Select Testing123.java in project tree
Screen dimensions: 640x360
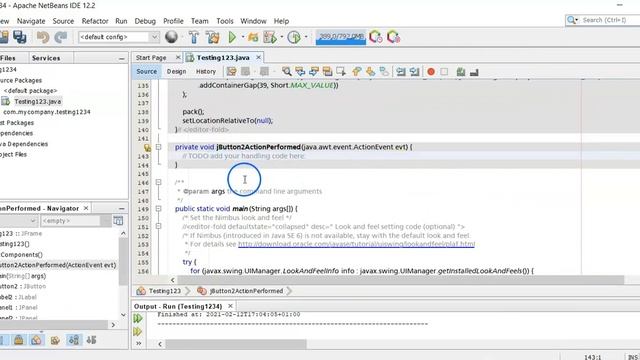point(38,101)
